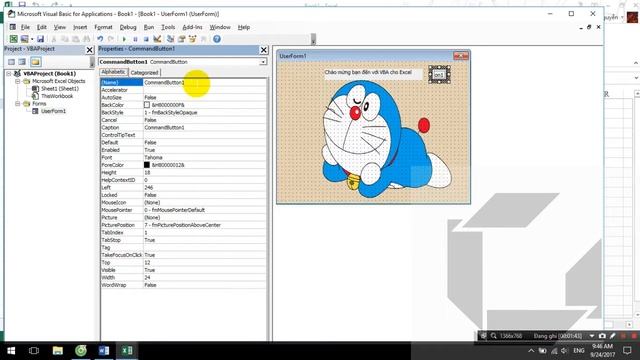
Task: Open the CommandButton1 object selector dropdown
Action: (263, 62)
